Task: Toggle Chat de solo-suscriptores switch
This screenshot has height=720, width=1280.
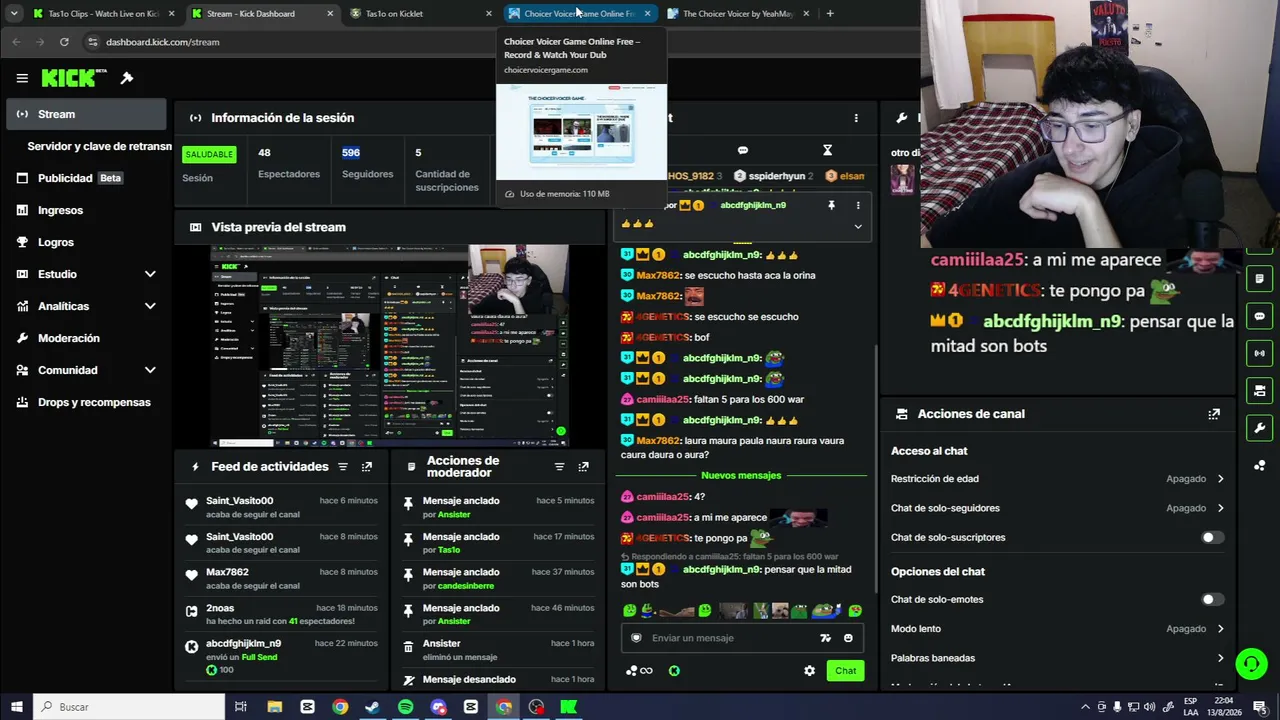Action: coord(1212,538)
